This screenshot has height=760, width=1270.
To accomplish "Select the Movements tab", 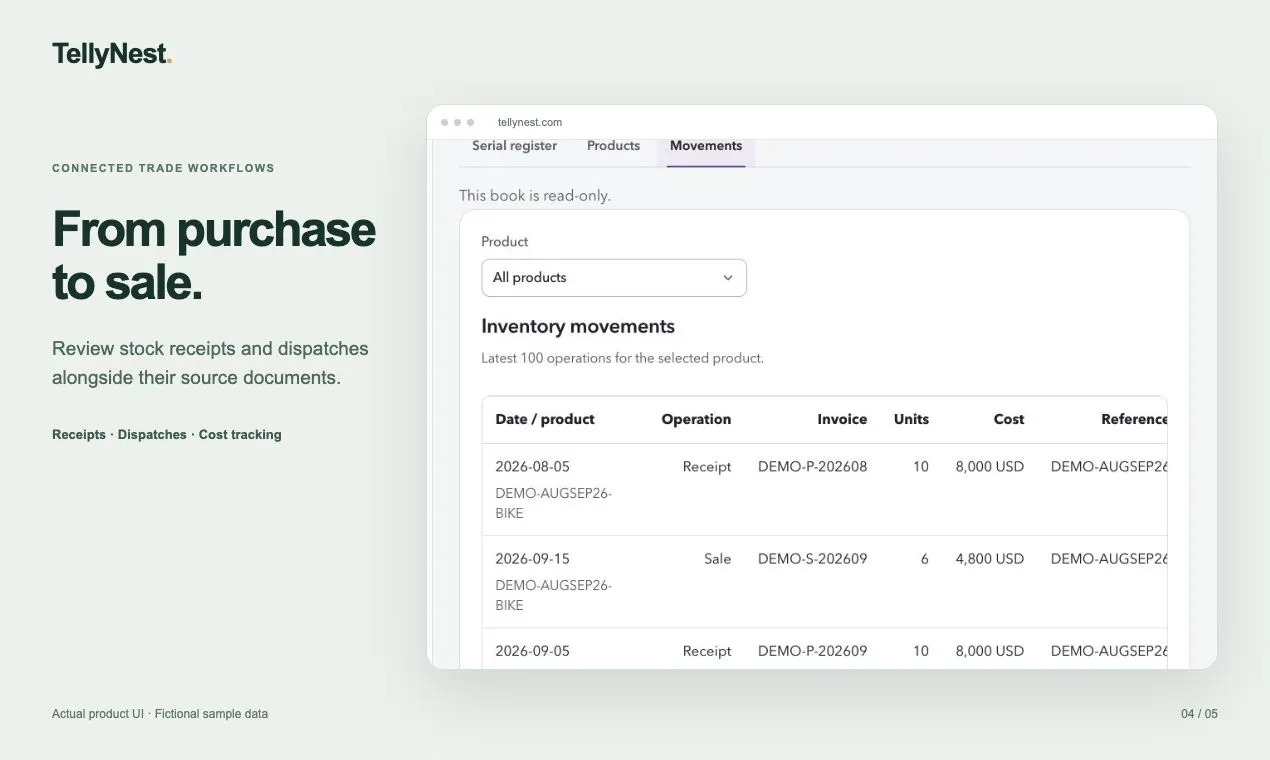I will click(x=706, y=146).
